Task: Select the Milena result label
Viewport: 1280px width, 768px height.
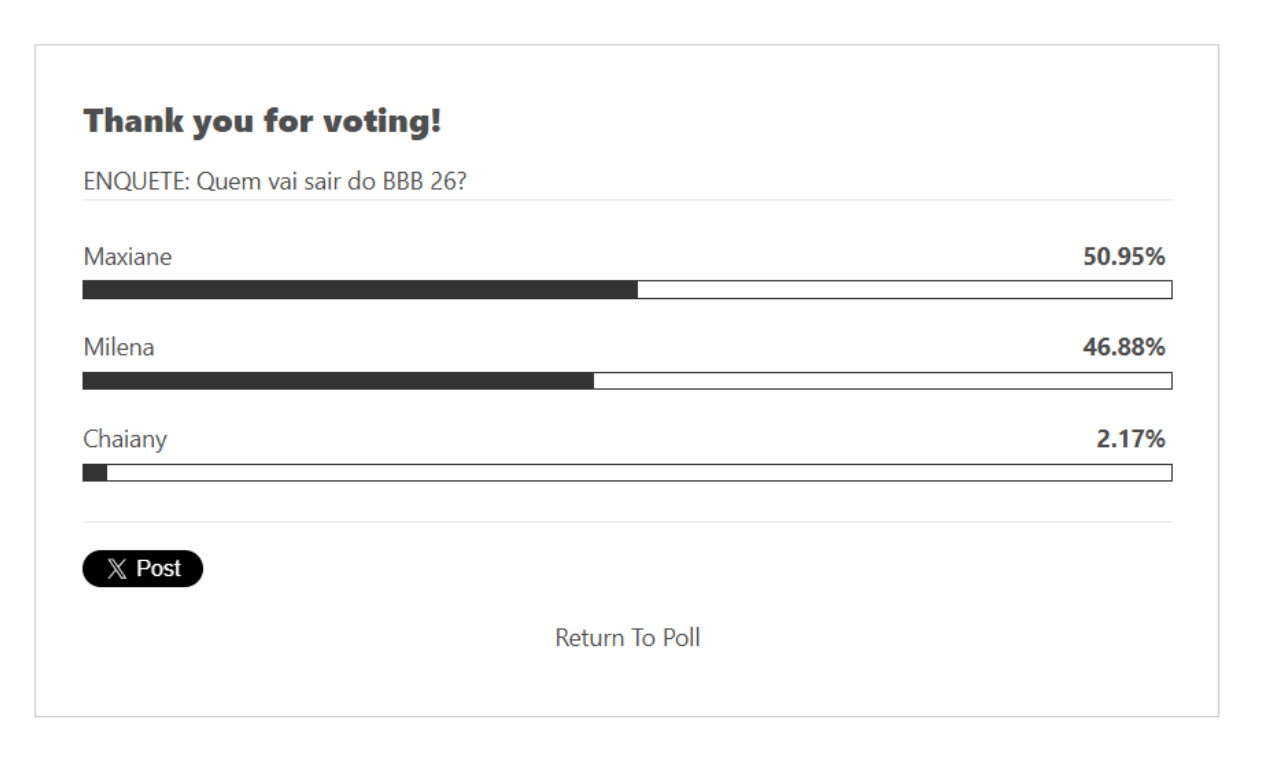Action: point(118,348)
